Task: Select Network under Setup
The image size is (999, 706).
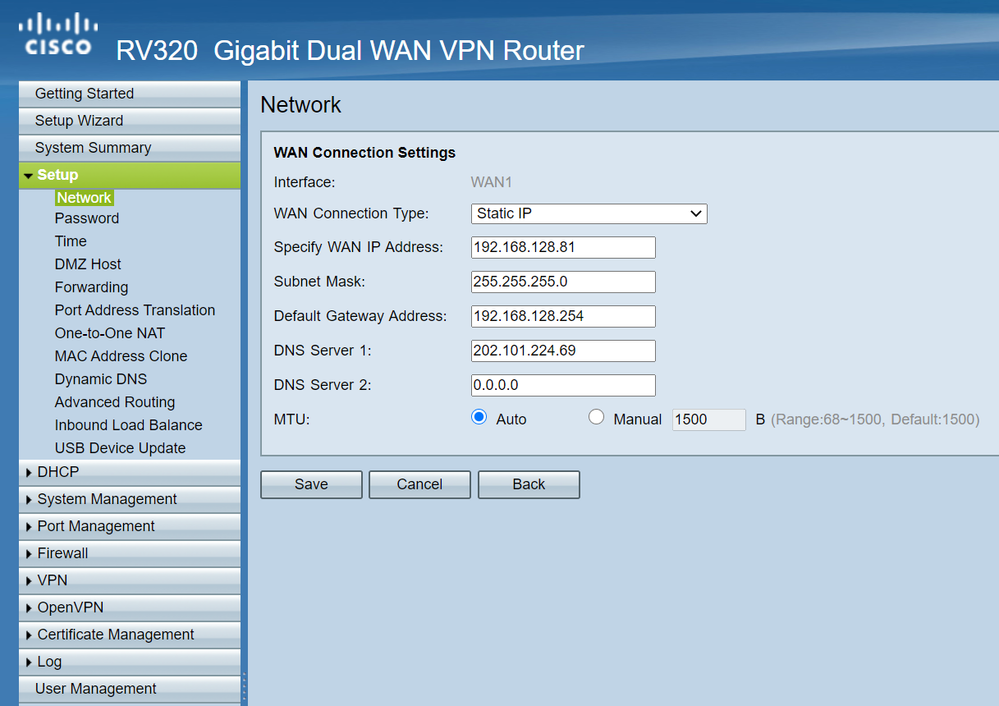Action: [84, 198]
